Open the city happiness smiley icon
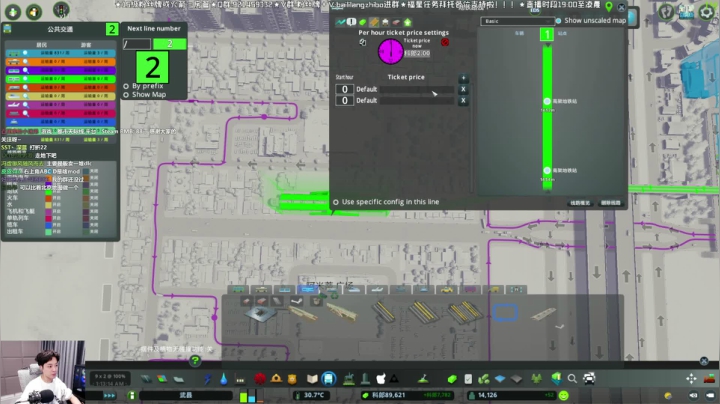 pyautogui.click(x=563, y=395)
